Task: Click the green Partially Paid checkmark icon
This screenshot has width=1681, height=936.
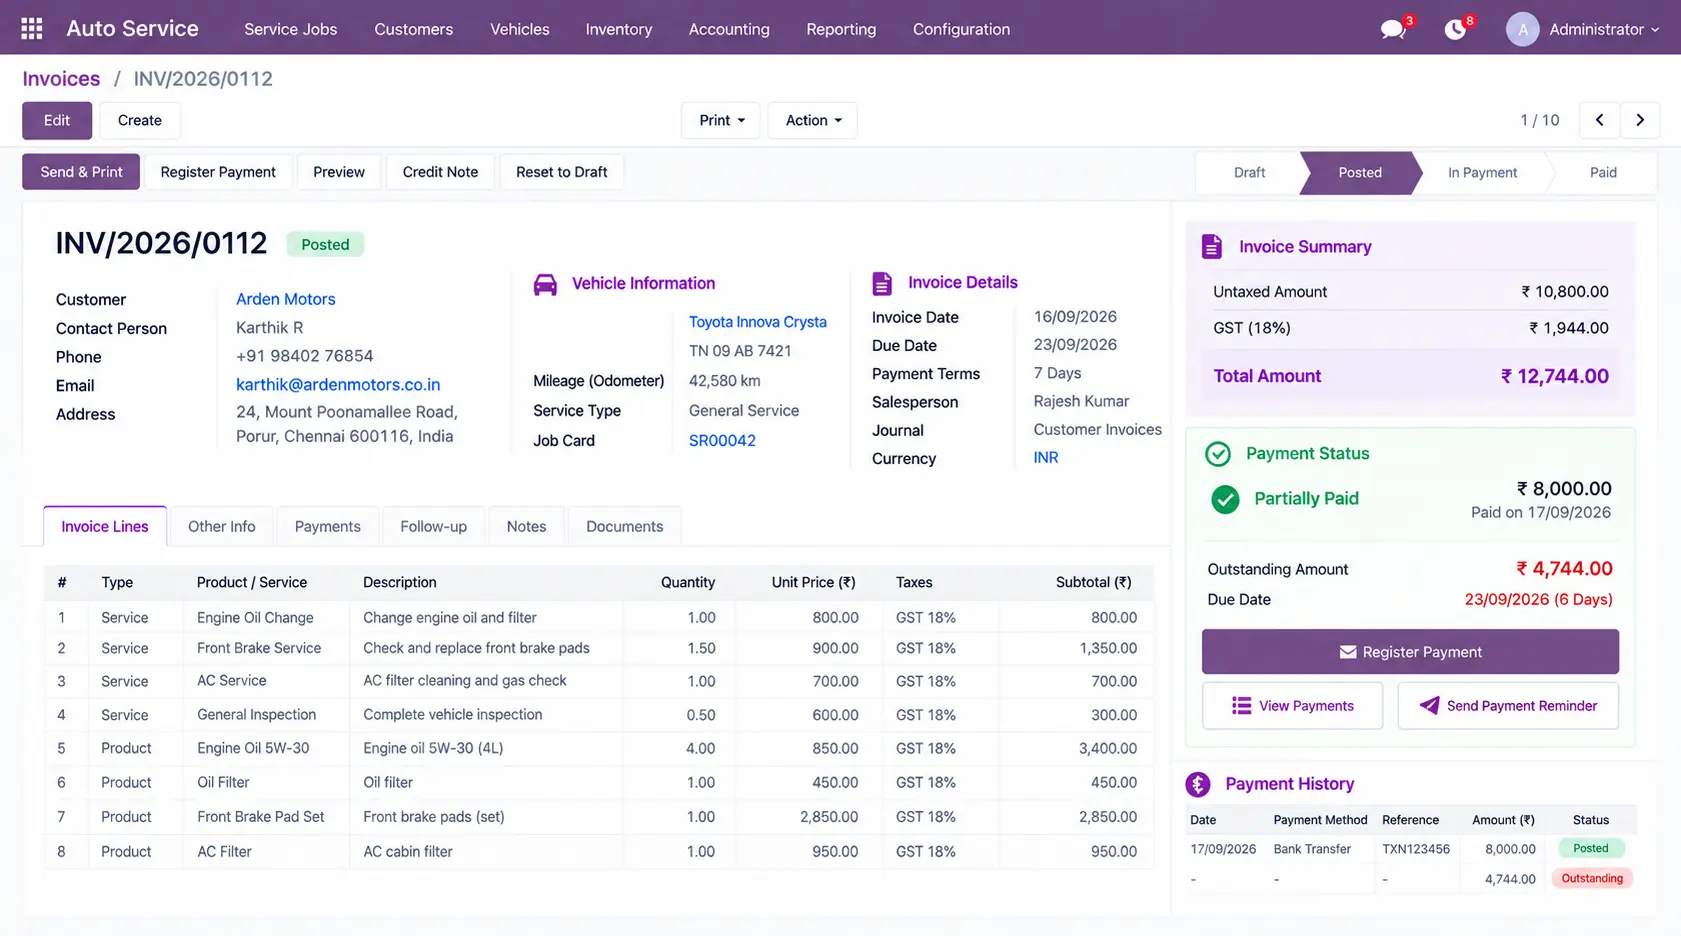Action: coord(1225,499)
